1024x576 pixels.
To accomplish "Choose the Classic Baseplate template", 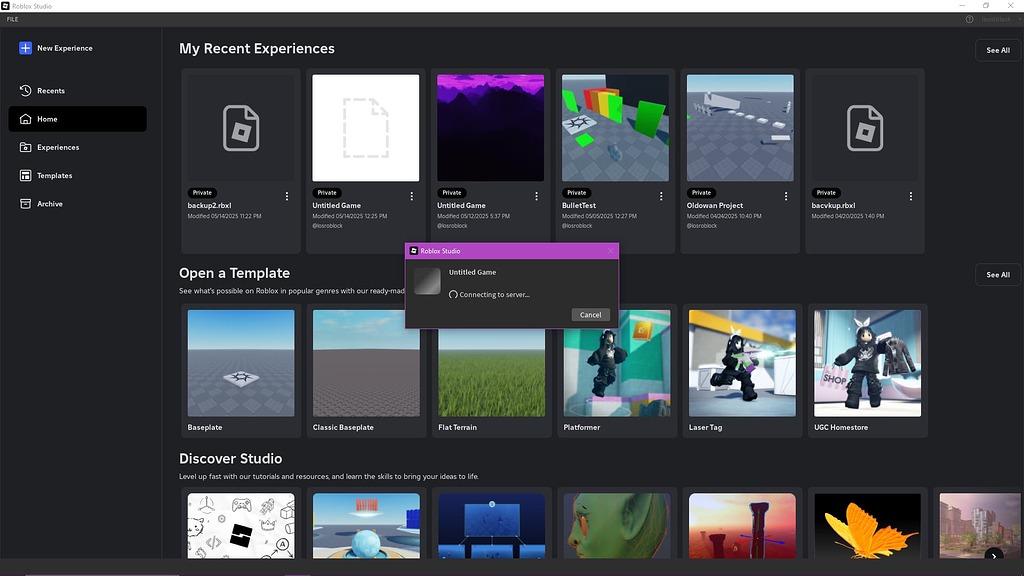I will pyautogui.click(x=366, y=370).
